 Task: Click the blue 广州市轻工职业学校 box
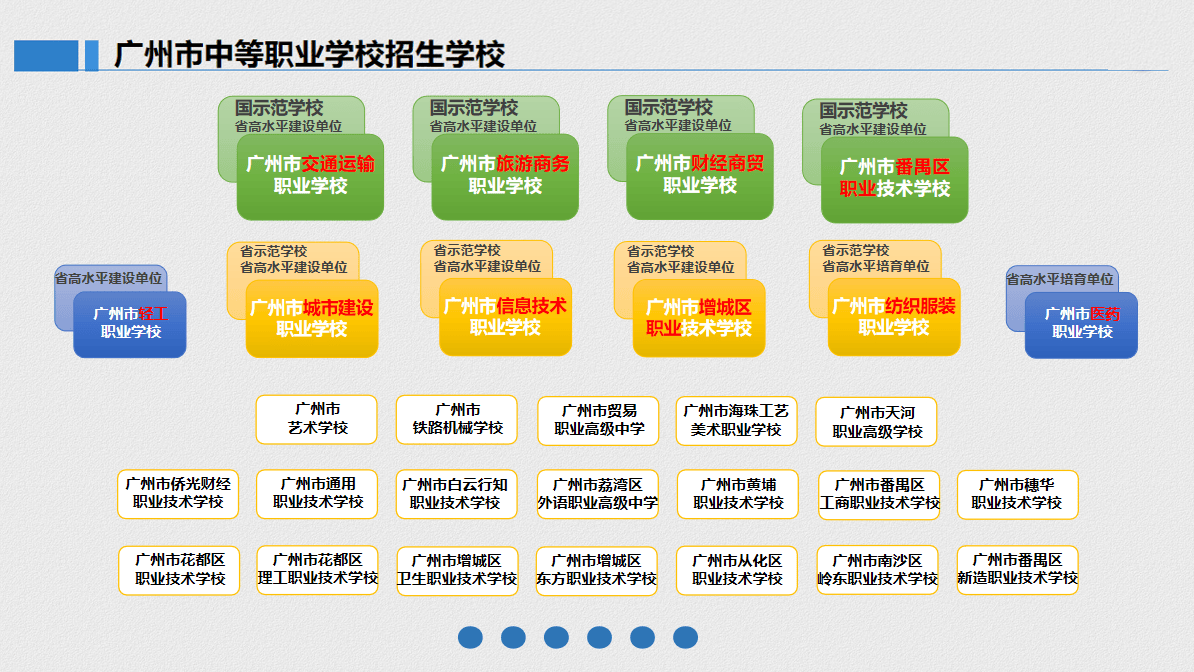coord(129,325)
